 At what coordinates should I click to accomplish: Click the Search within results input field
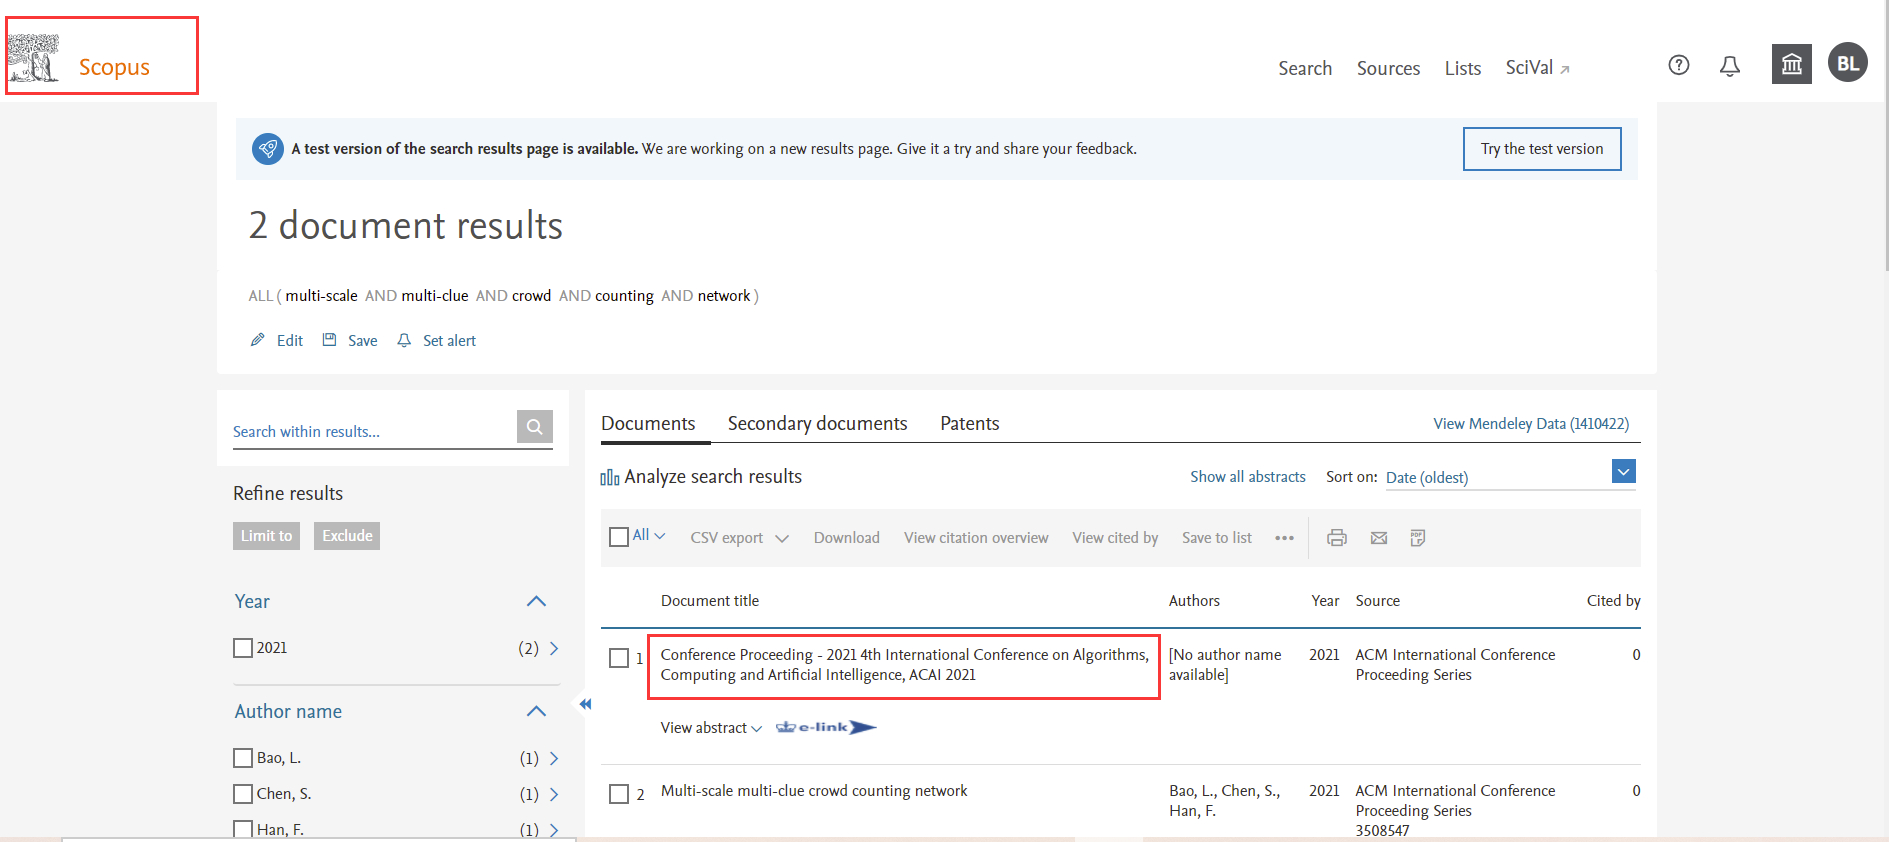tap(373, 431)
